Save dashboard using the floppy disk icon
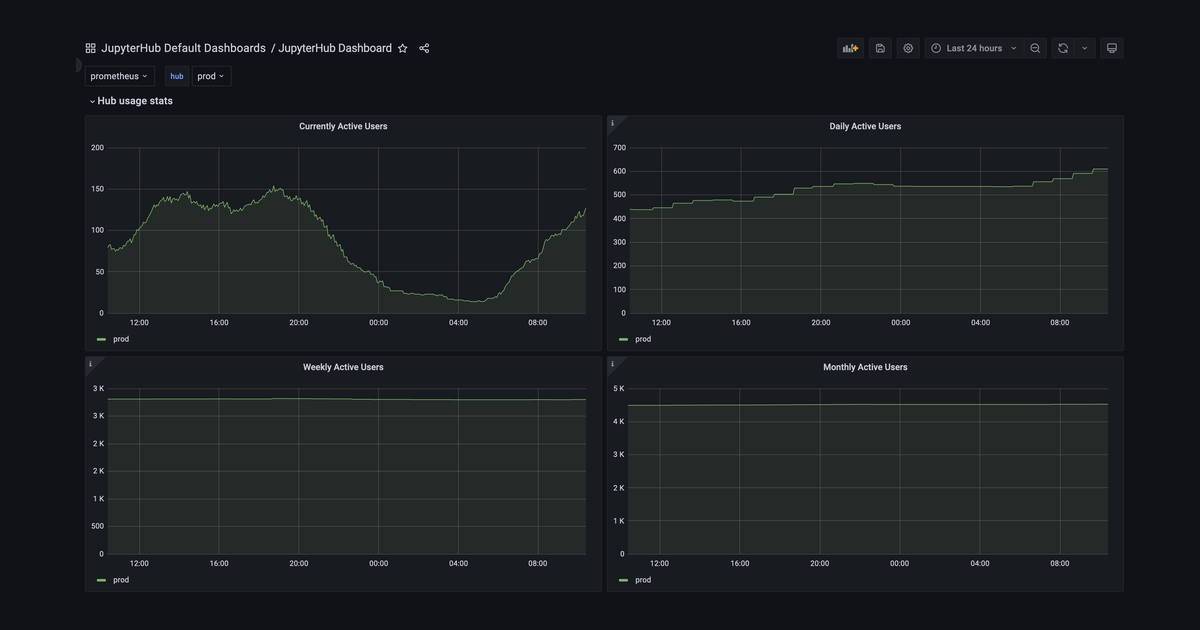 click(880, 48)
